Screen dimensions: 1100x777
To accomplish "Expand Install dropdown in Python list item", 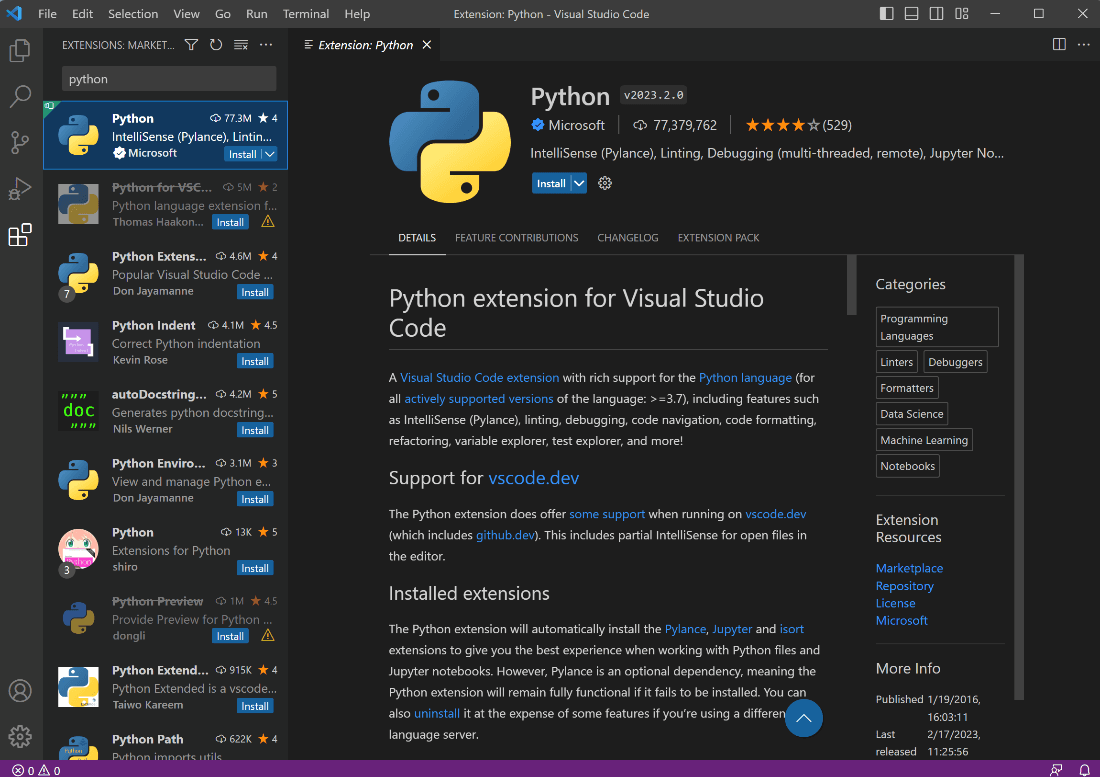I will [x=269, y=154].
